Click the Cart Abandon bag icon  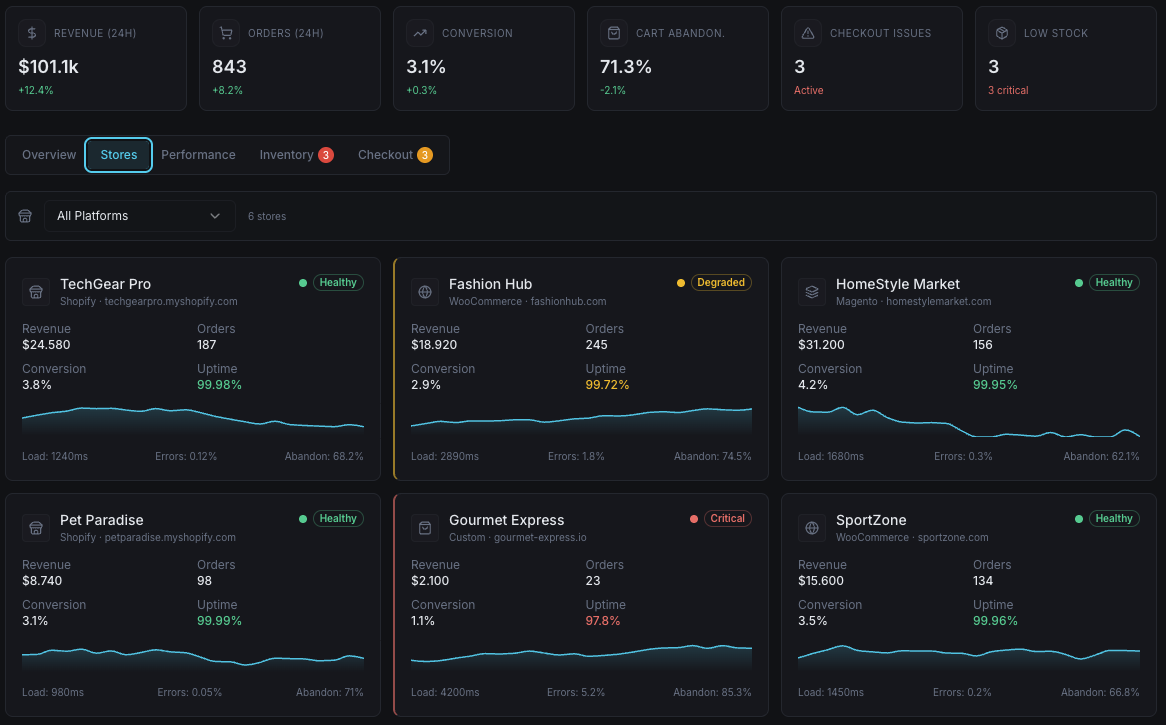[614, 33]
